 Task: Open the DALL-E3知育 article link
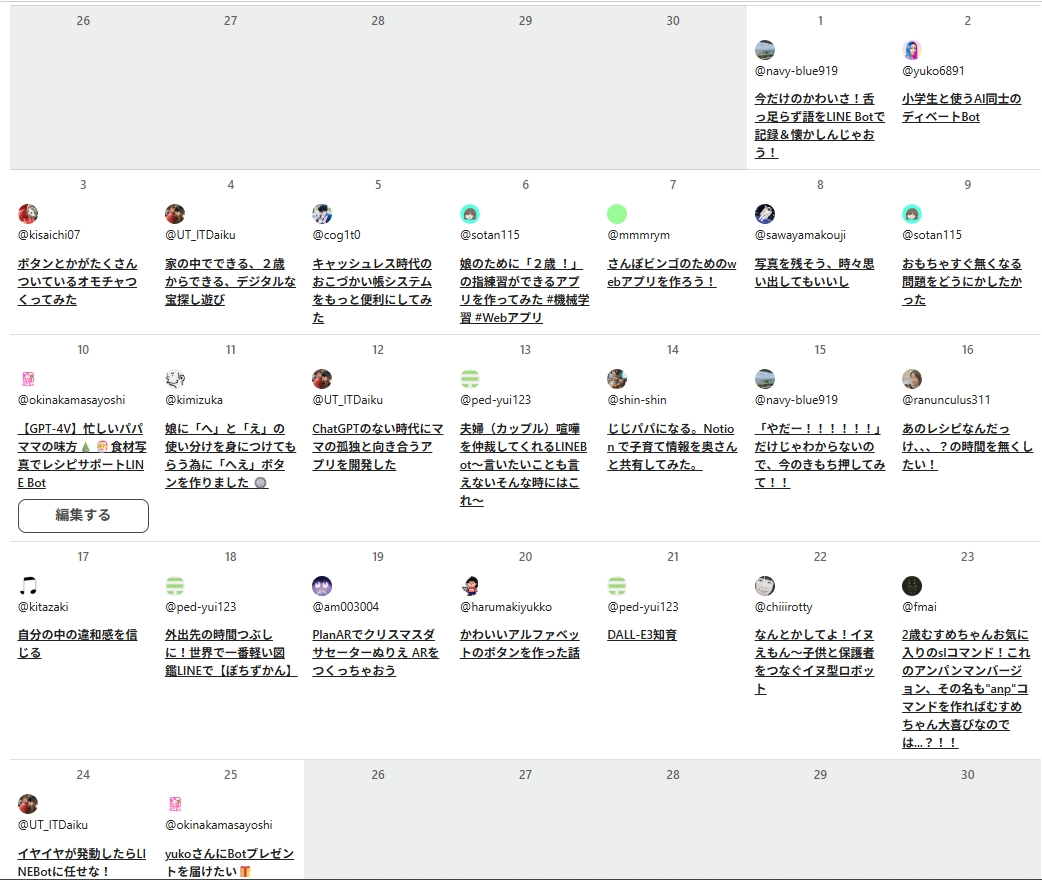tap(642, 635)
